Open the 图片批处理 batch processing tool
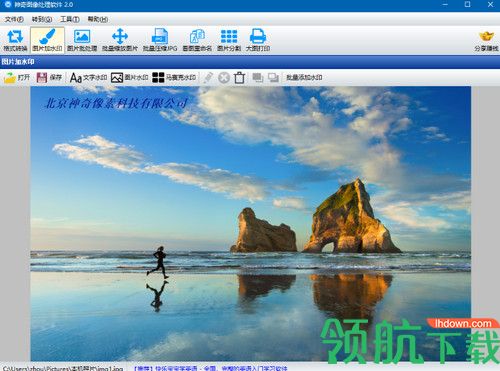Screen dimensions: 500x371 point(82,40)
